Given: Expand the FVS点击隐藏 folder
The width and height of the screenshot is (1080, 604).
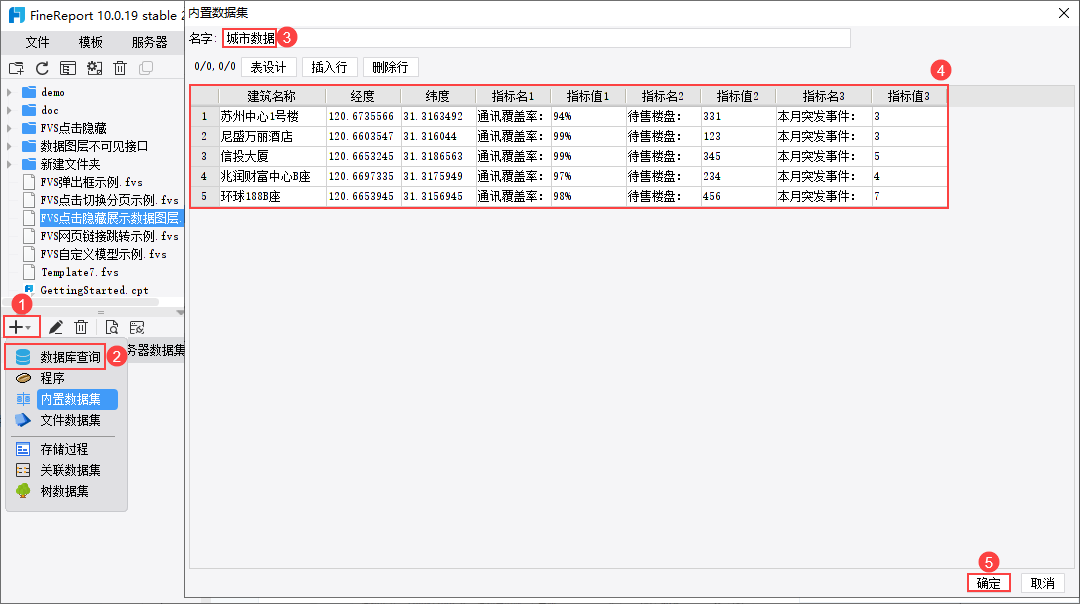Looking at the screenshot, I should tap(9, 128).
